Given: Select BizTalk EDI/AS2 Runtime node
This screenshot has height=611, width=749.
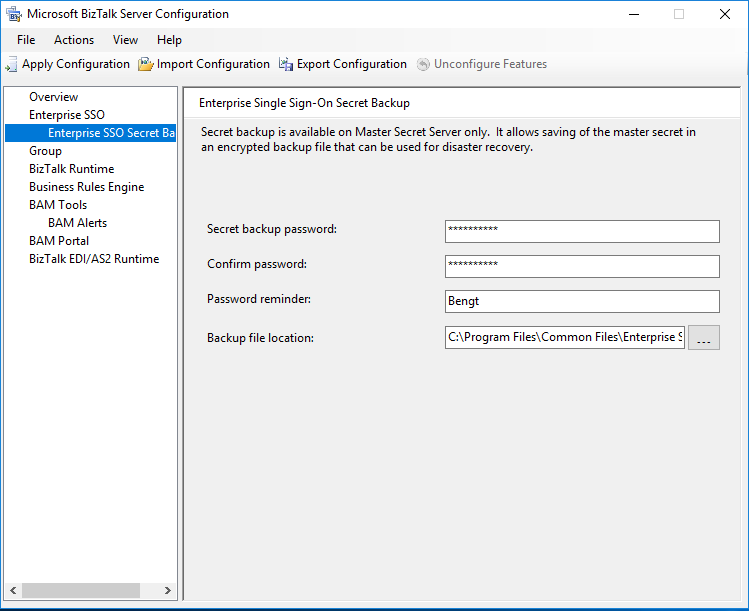Looking at the screenshot, I should [x=94, y=259].
